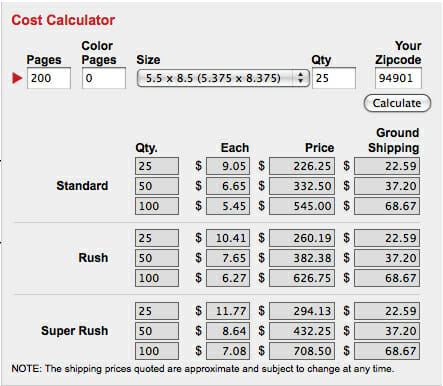Click the Standard each price 6.65 field
This screenshot has width=443, height=386.
pyautogui.click(x=228, y=186)
